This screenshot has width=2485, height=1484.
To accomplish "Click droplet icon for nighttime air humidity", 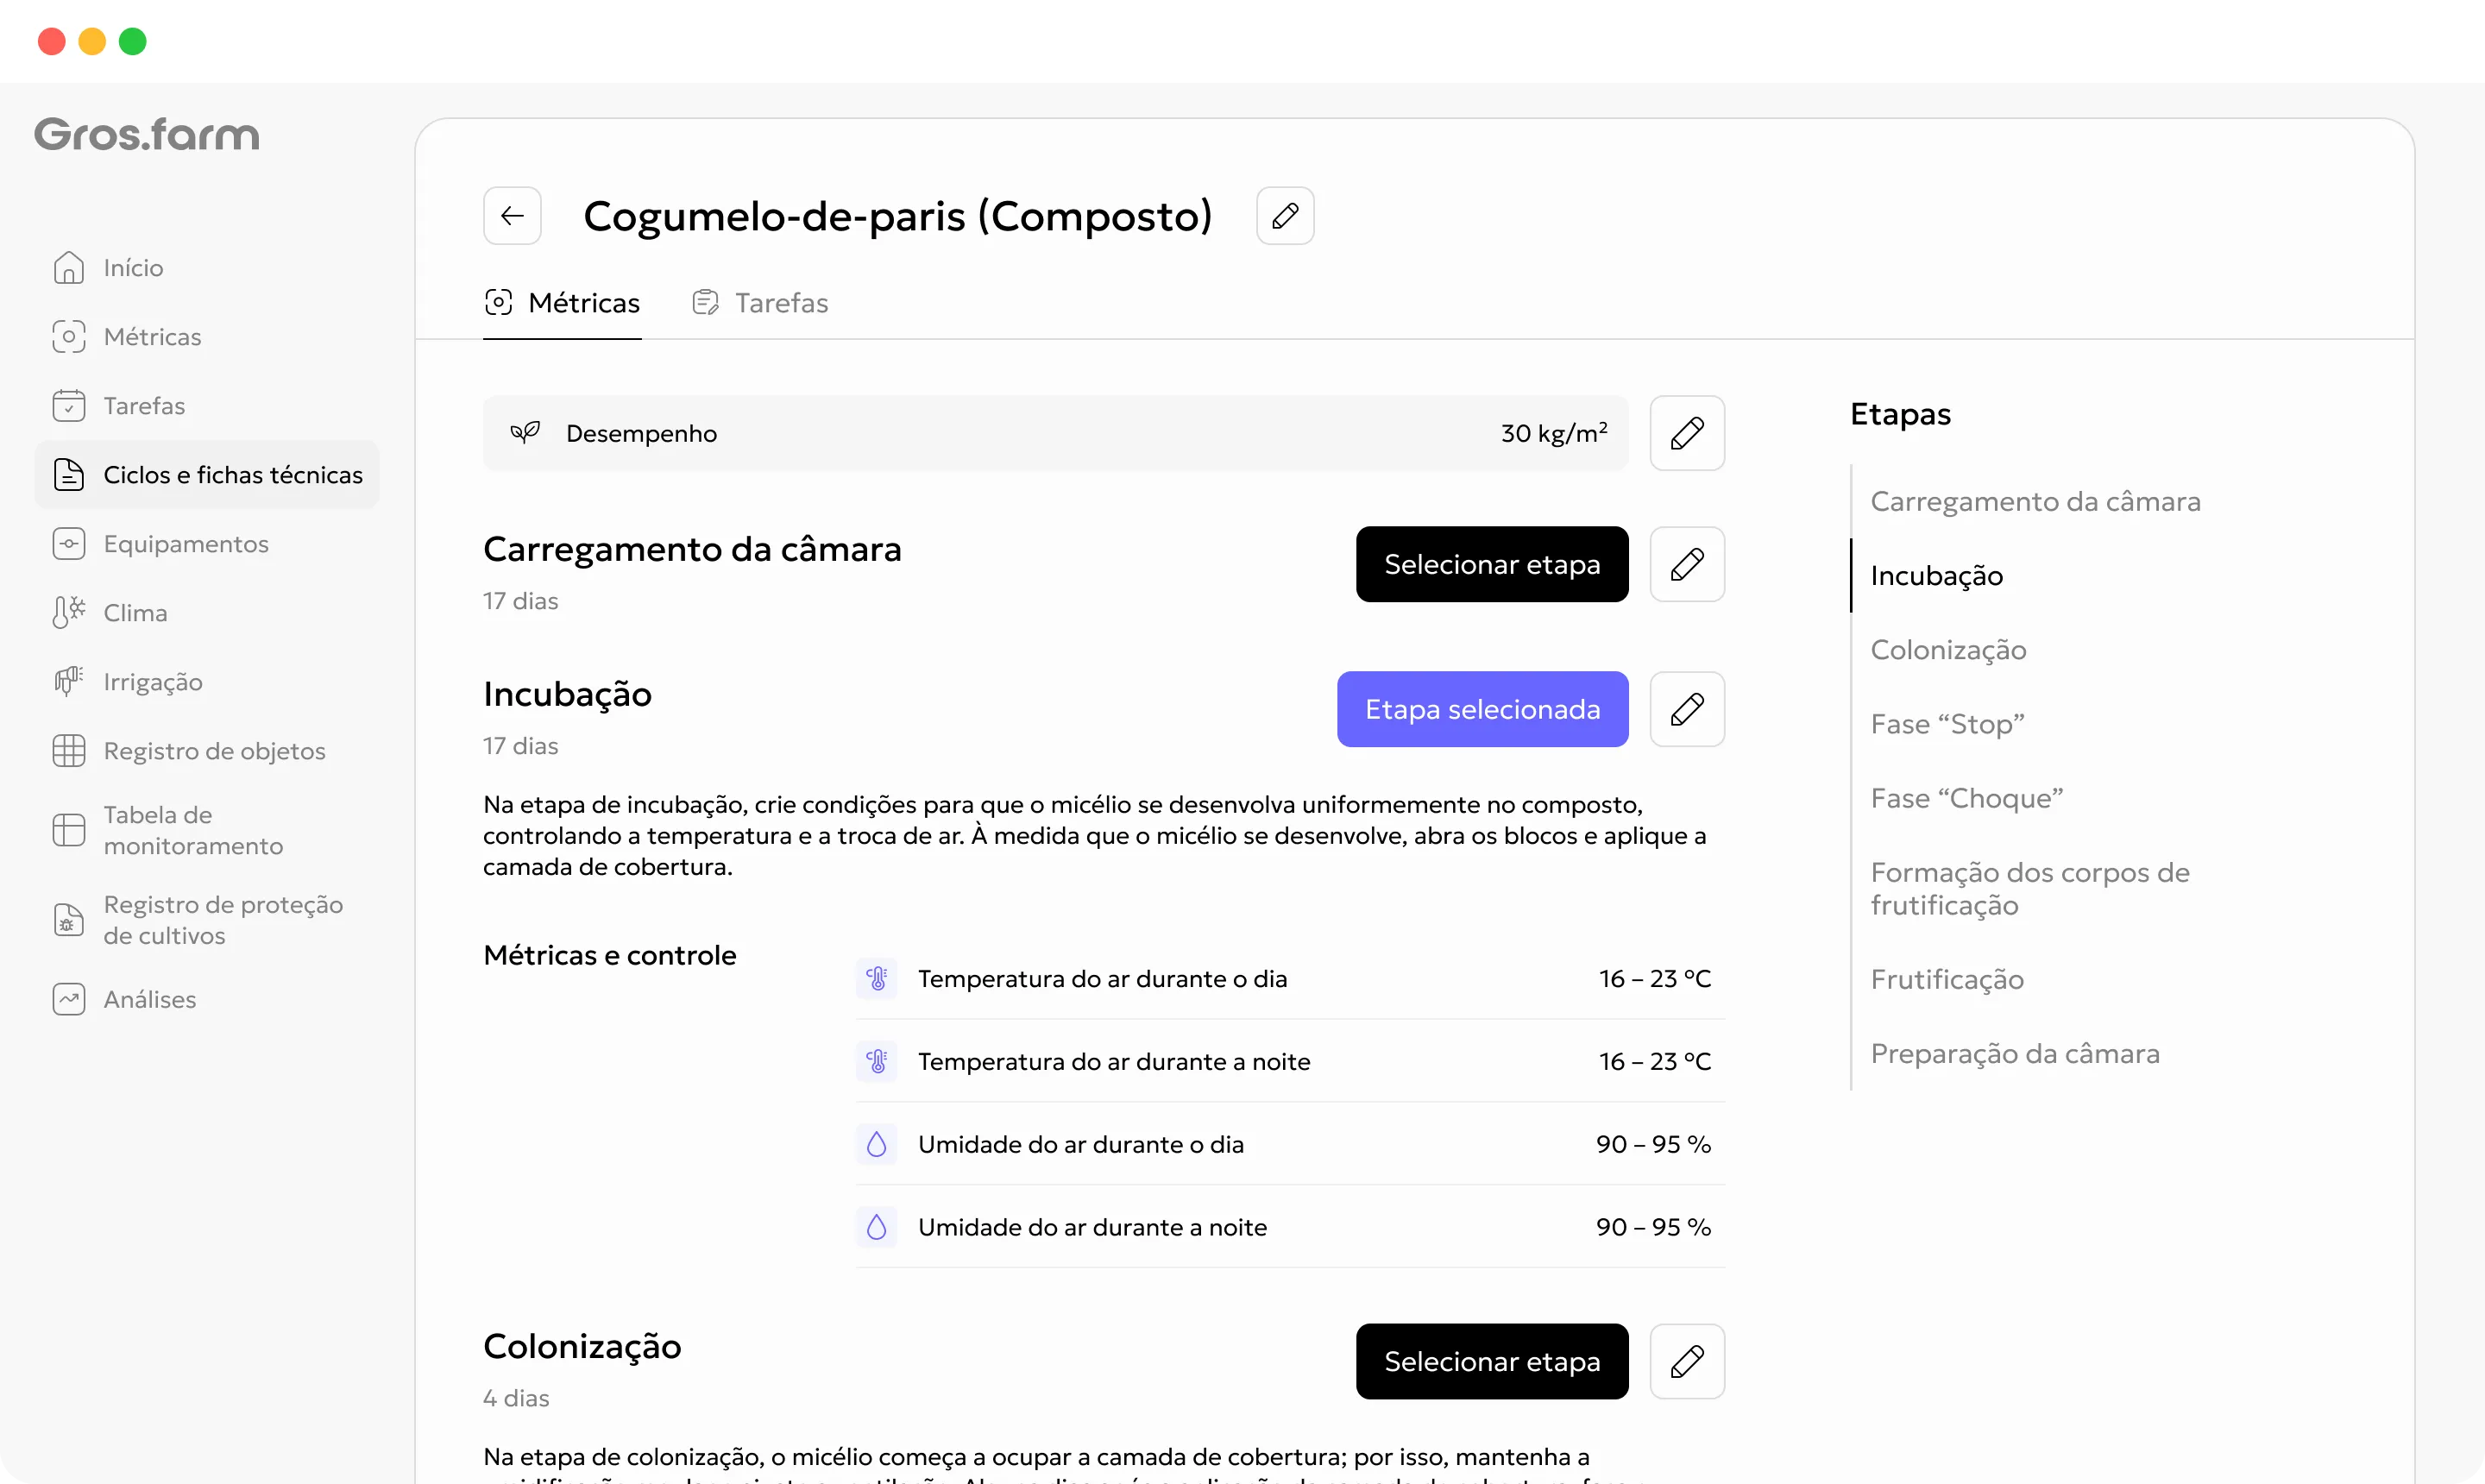I will pyautogui.click(x=877, y=1227).
